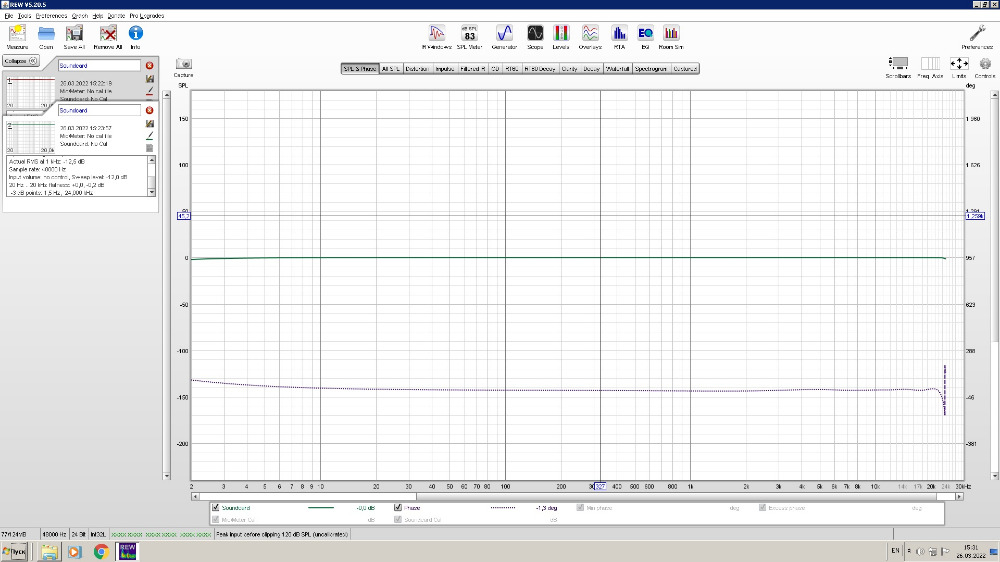Open the Info window

pyautogui.click(x=135, y=37)
